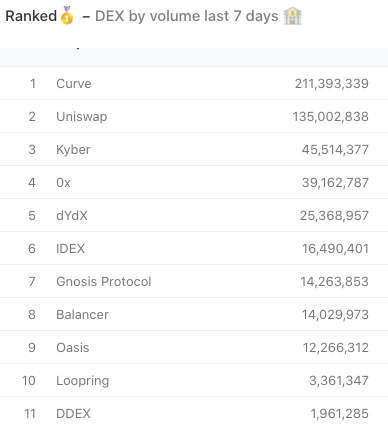The image size is (388, 428).
Task: Select the Loopring row name
Action: click(x=83, y=381)
